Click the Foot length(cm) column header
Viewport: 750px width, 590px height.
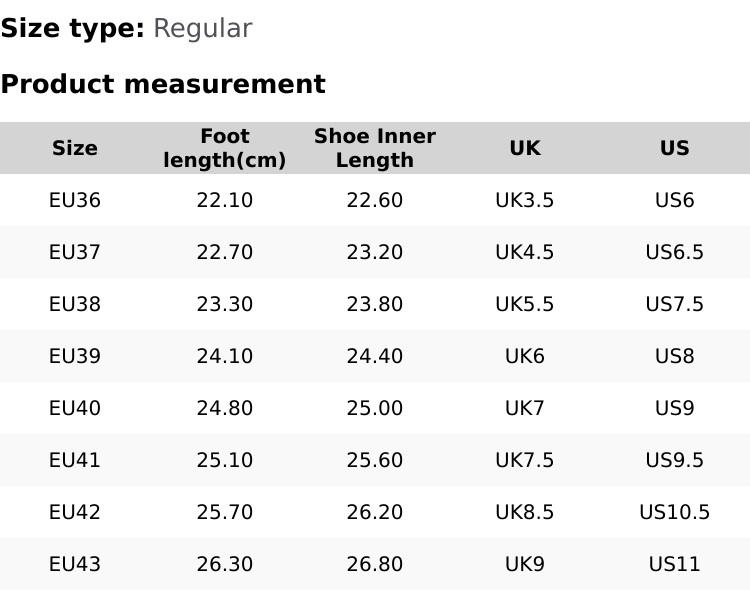pos(225,148)
